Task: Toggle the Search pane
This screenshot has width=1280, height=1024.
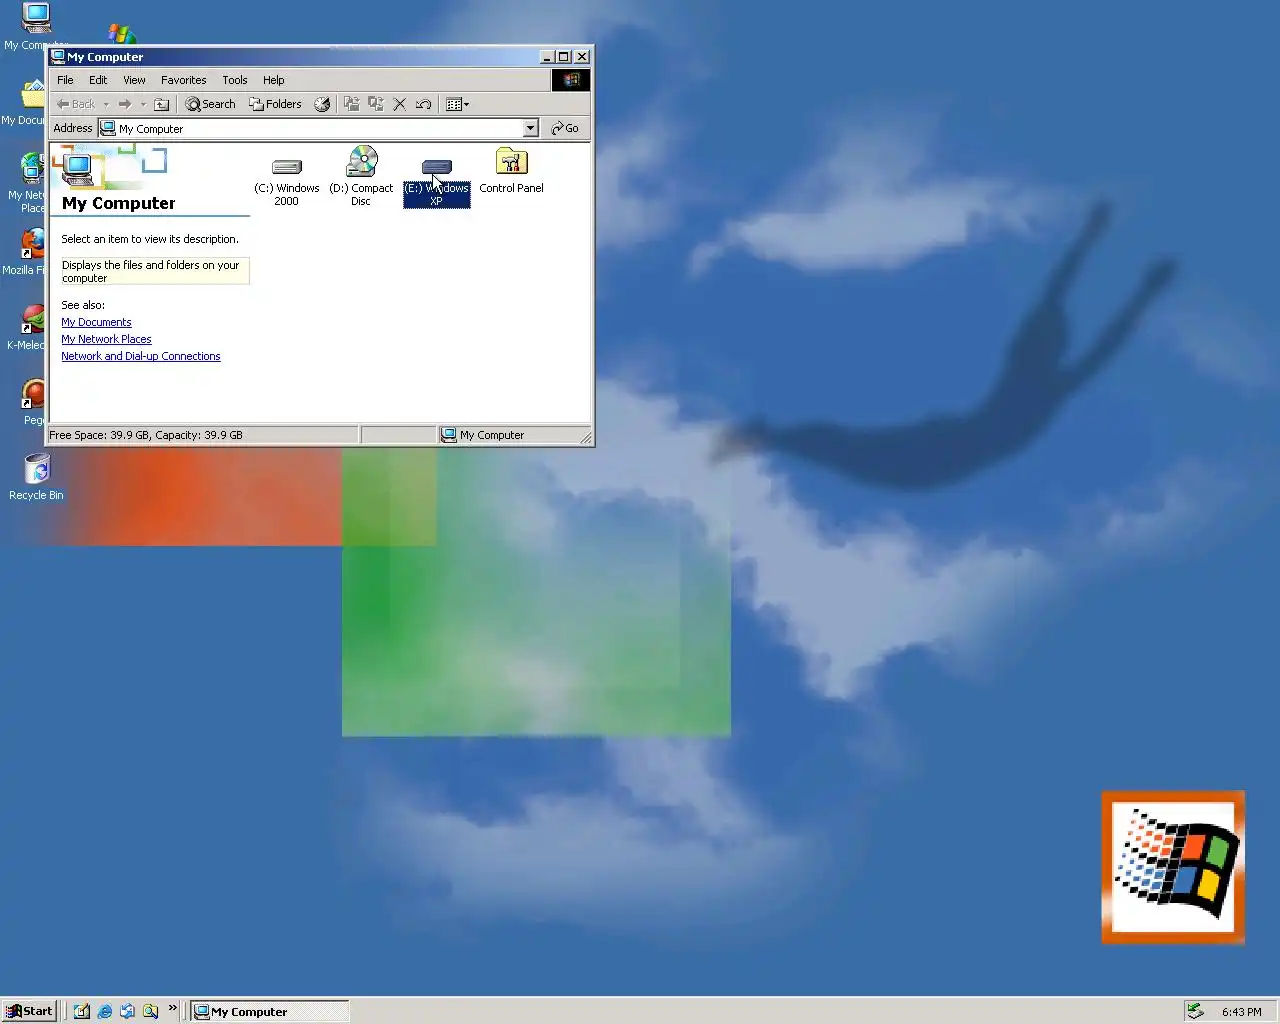Action: (210, 104)
